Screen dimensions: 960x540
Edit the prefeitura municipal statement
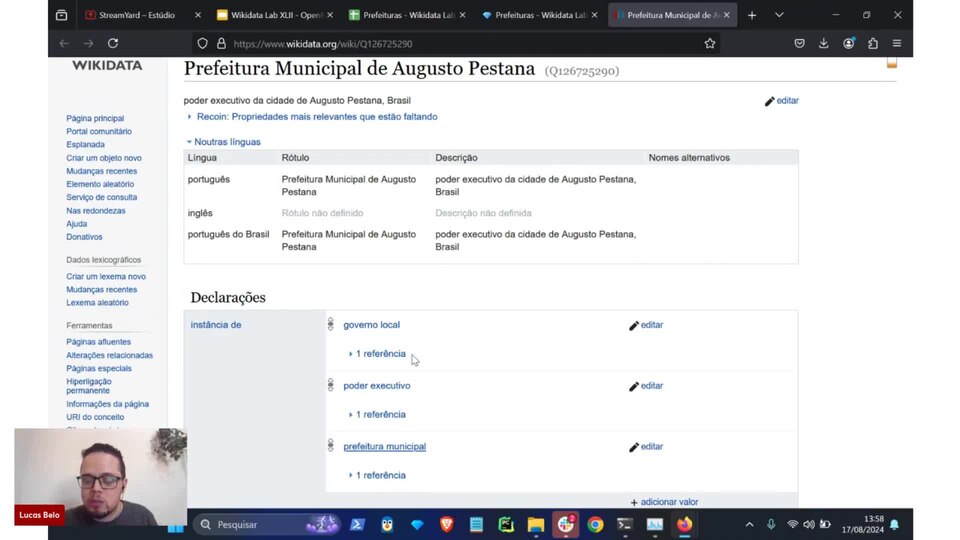point(646,446)
